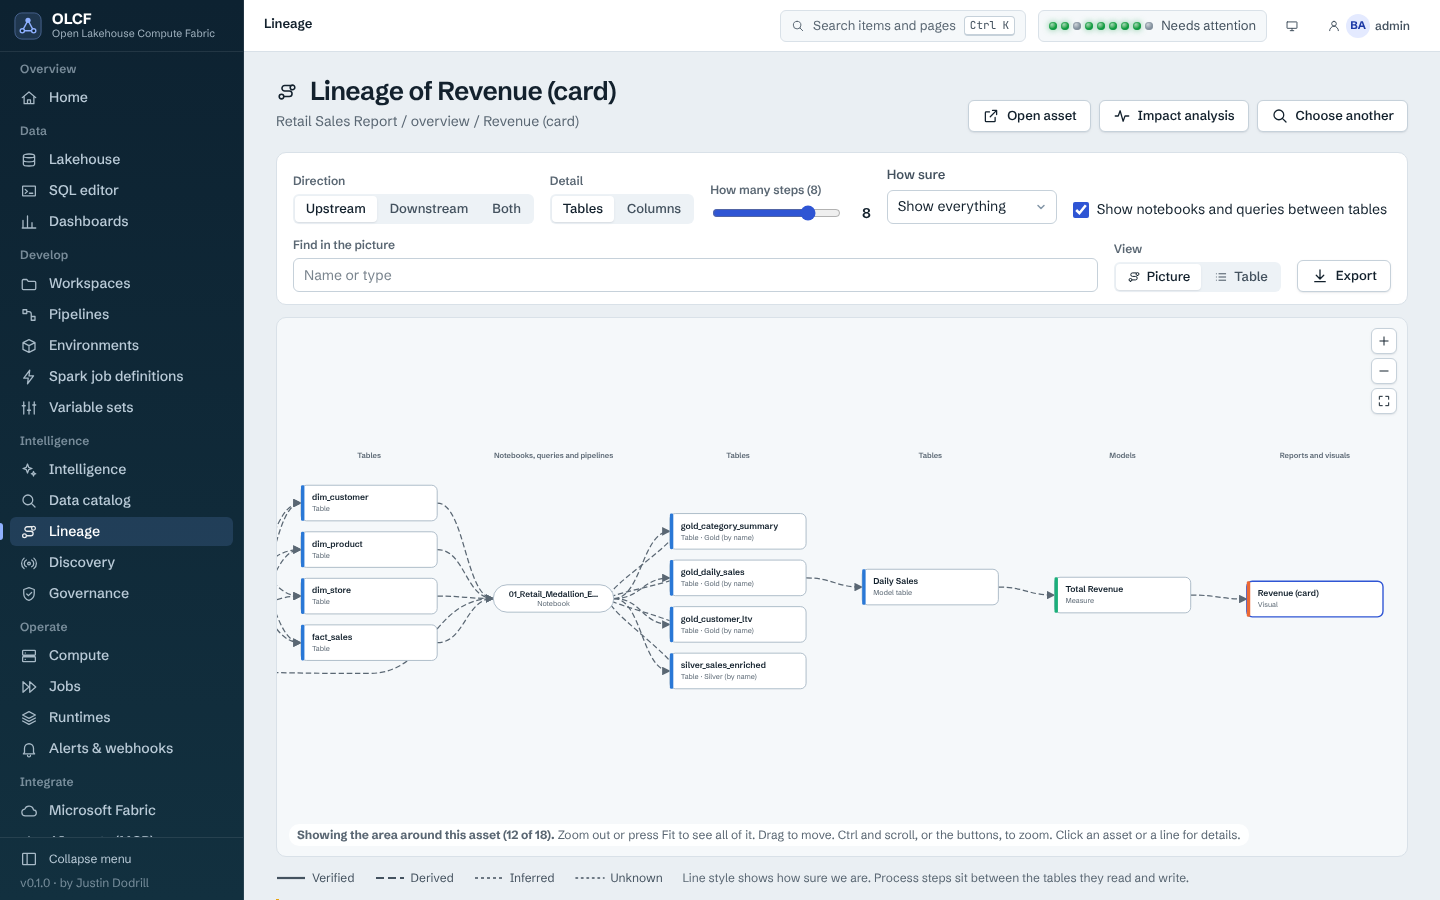
Task: Open Workspaces folder icon
Action: point(29,283)
